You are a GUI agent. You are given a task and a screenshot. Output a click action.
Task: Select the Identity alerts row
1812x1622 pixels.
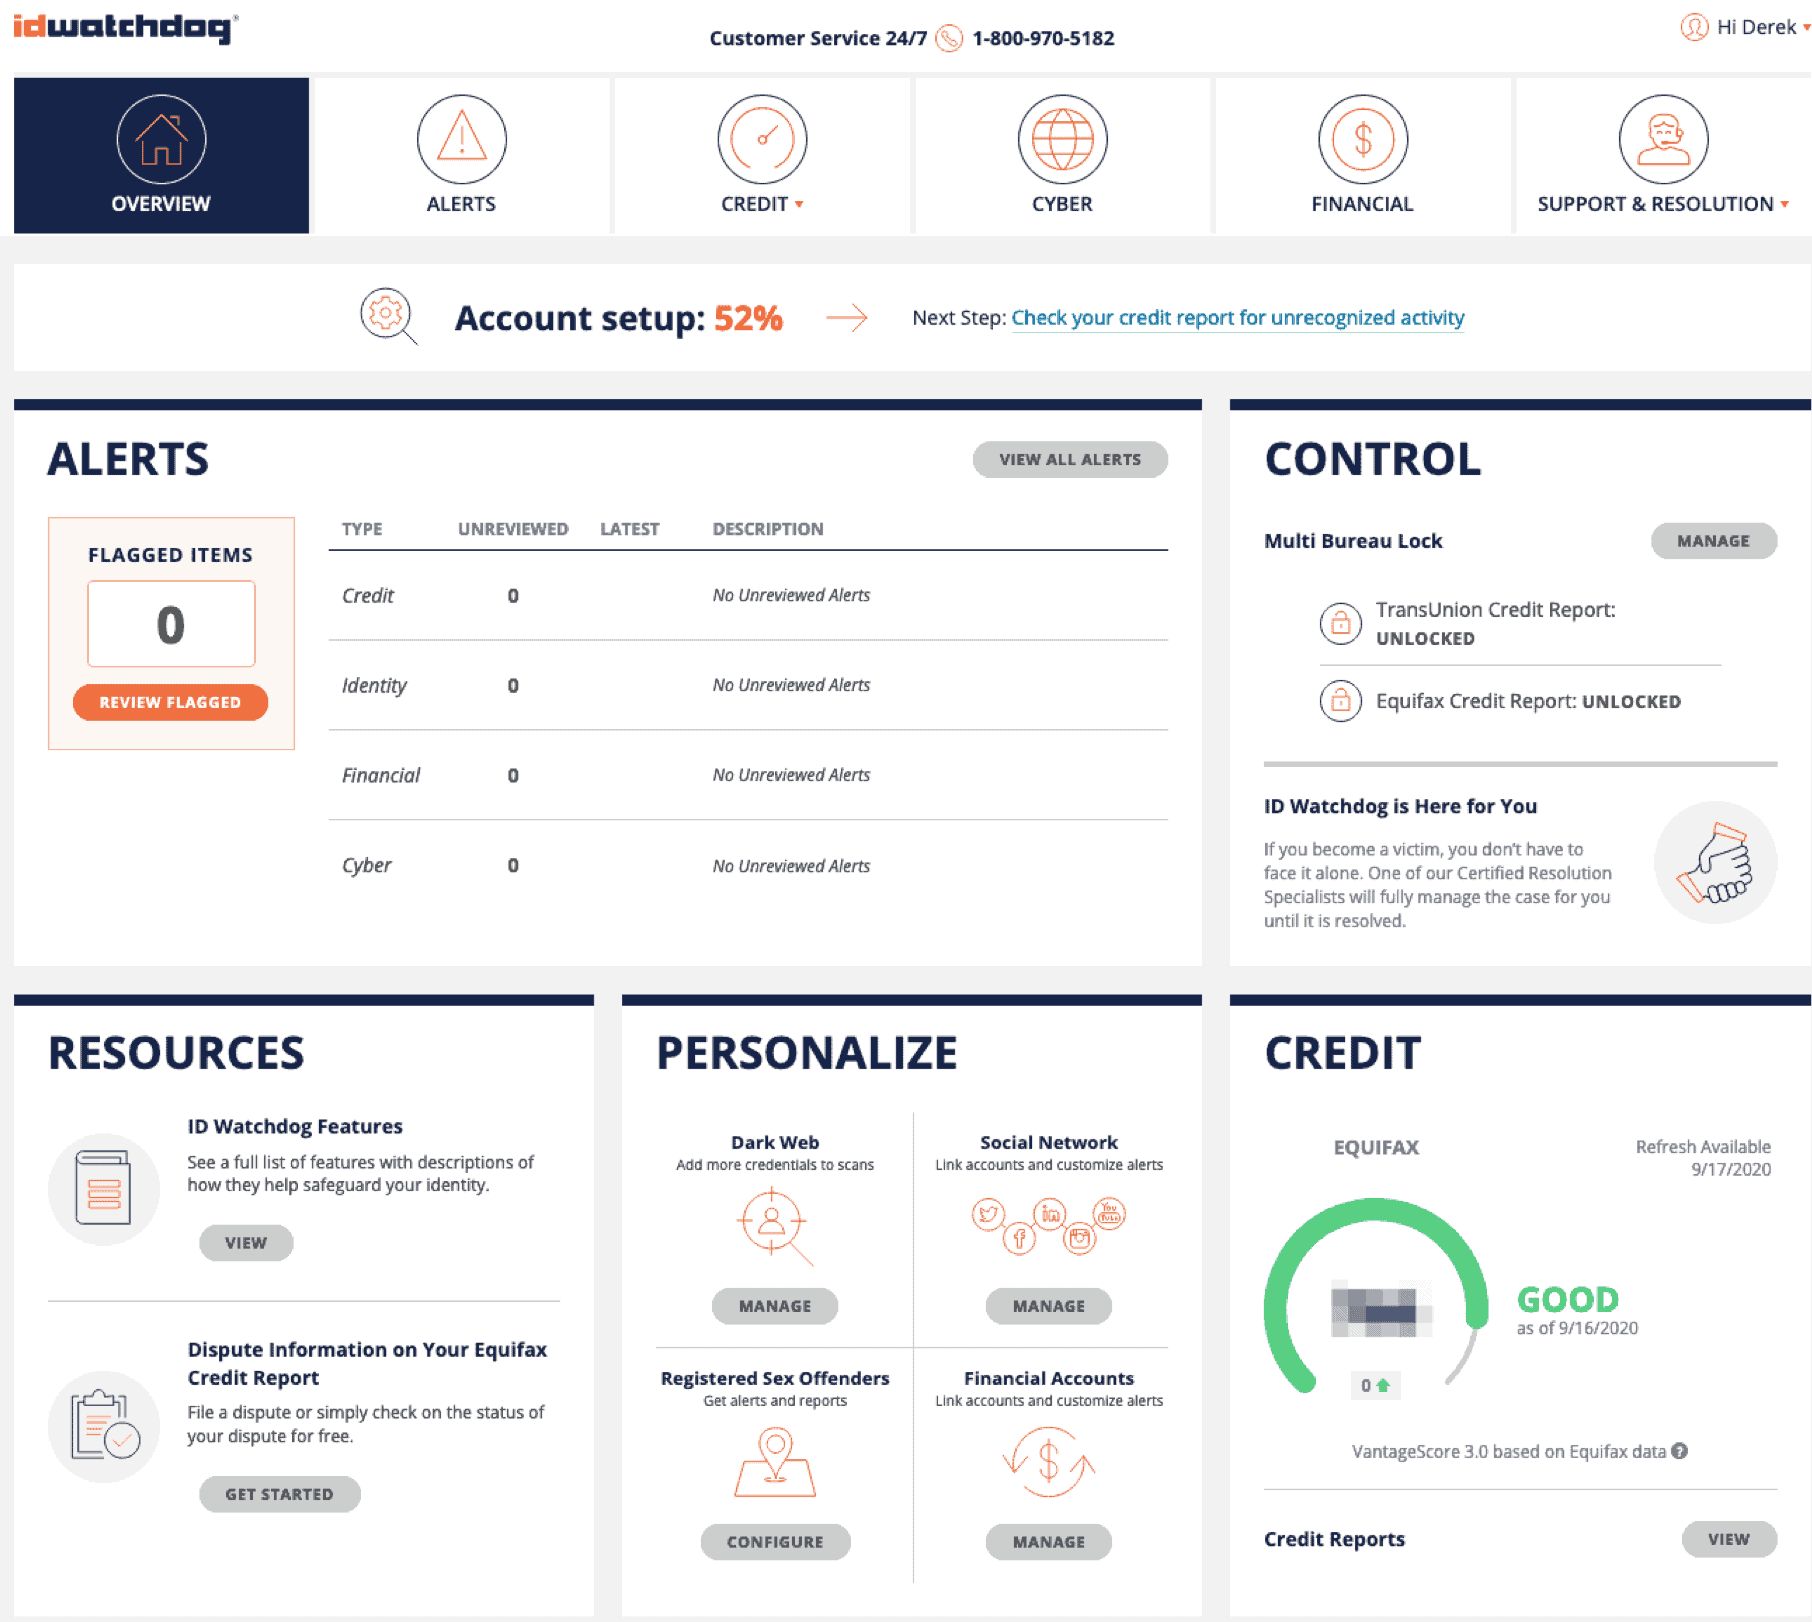coord(748,686)
